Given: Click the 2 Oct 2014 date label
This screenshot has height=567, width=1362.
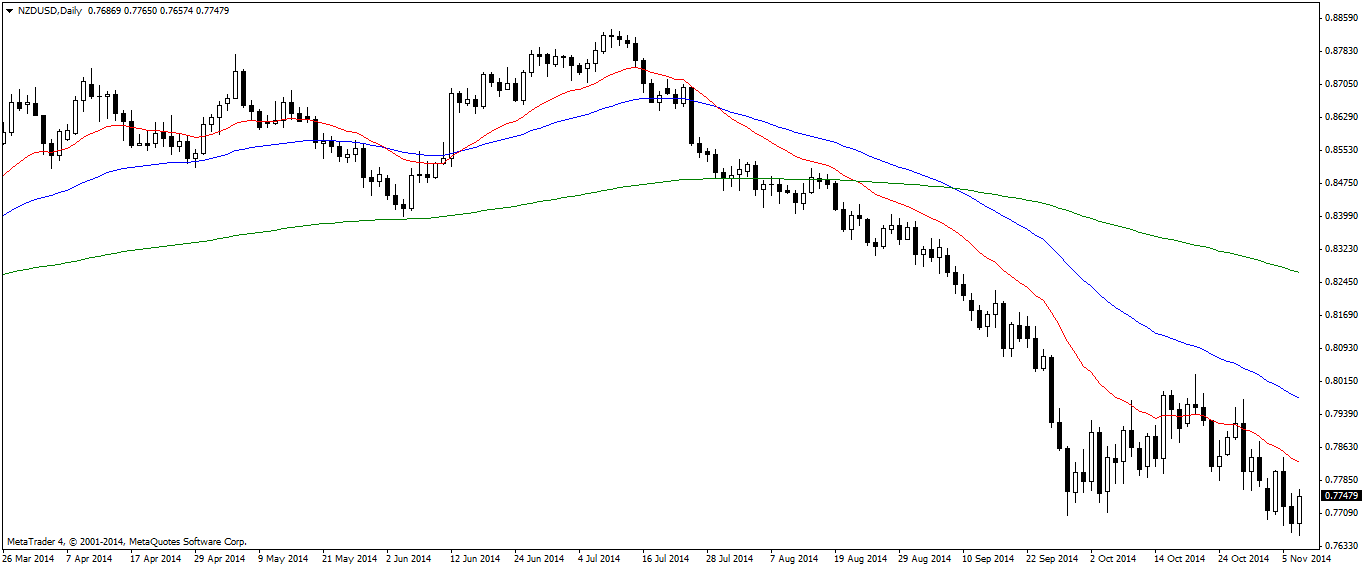Looking at the screenshot, I should [1113, 559].
